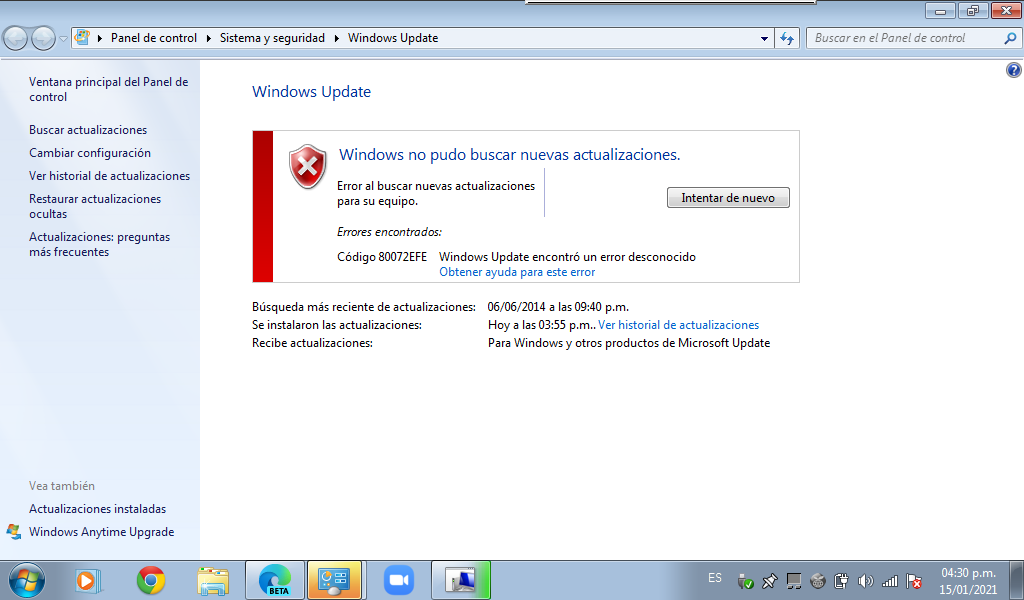
Task: Restore down the Windows Update window
Action: (x=973, y=10)
